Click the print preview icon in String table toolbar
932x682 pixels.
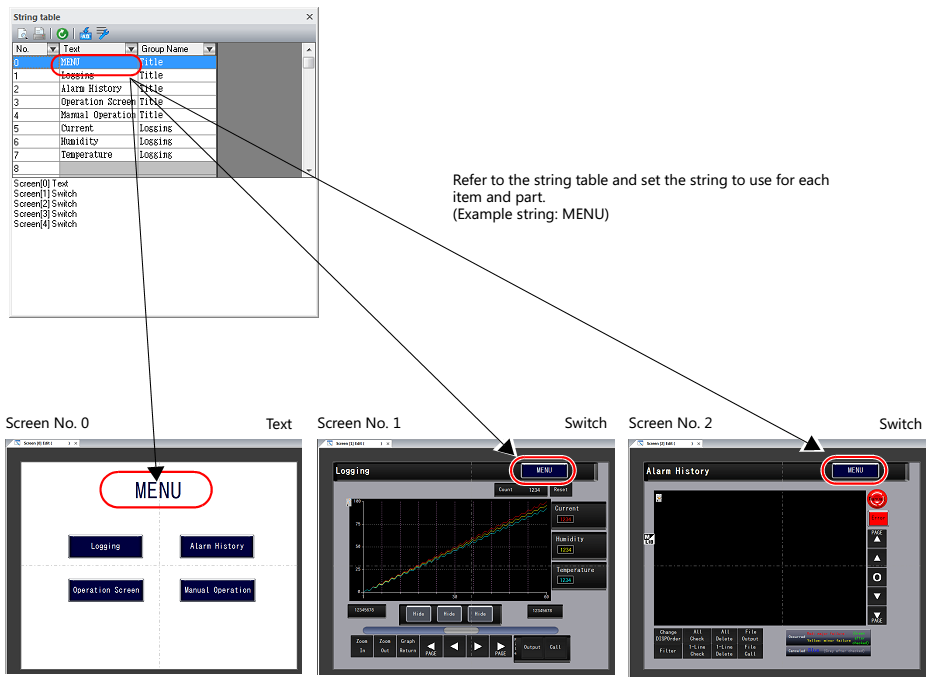click(x=23, y=34)
